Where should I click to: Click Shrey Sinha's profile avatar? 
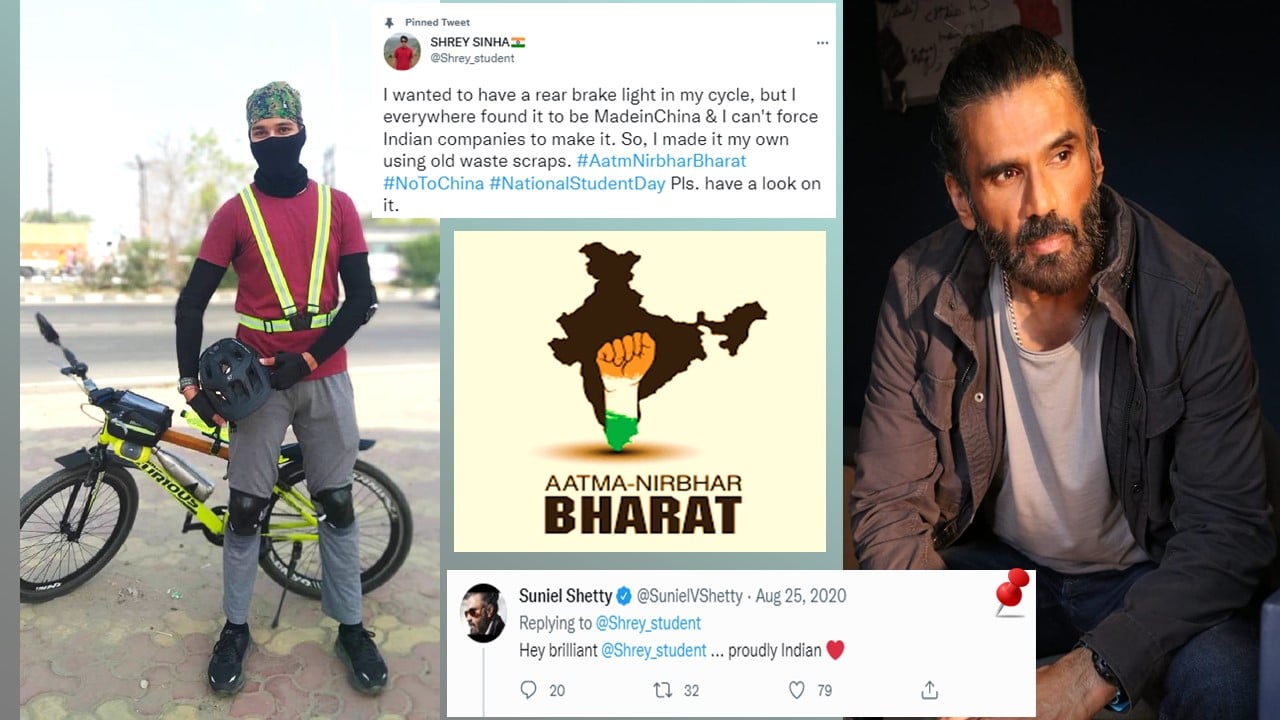[402, 51]
